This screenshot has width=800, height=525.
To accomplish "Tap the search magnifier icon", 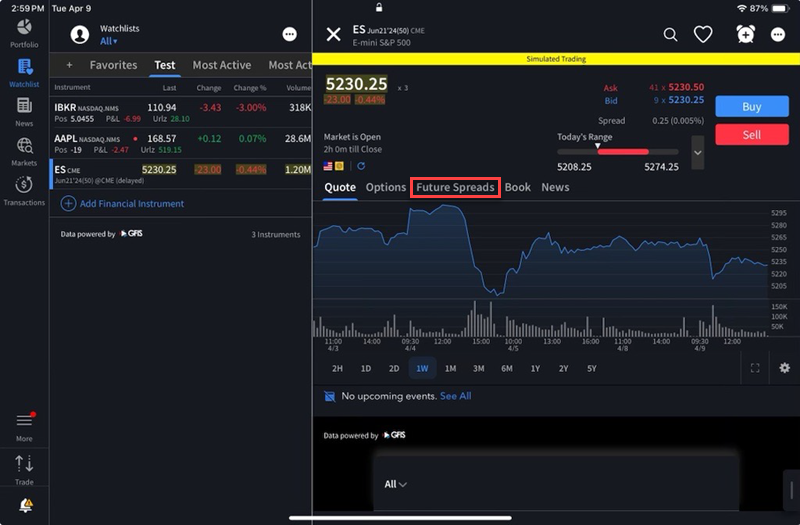I will 671,35.
